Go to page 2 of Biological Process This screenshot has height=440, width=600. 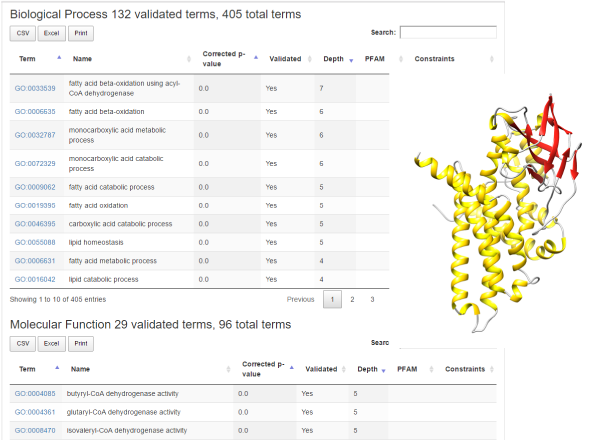352,299
